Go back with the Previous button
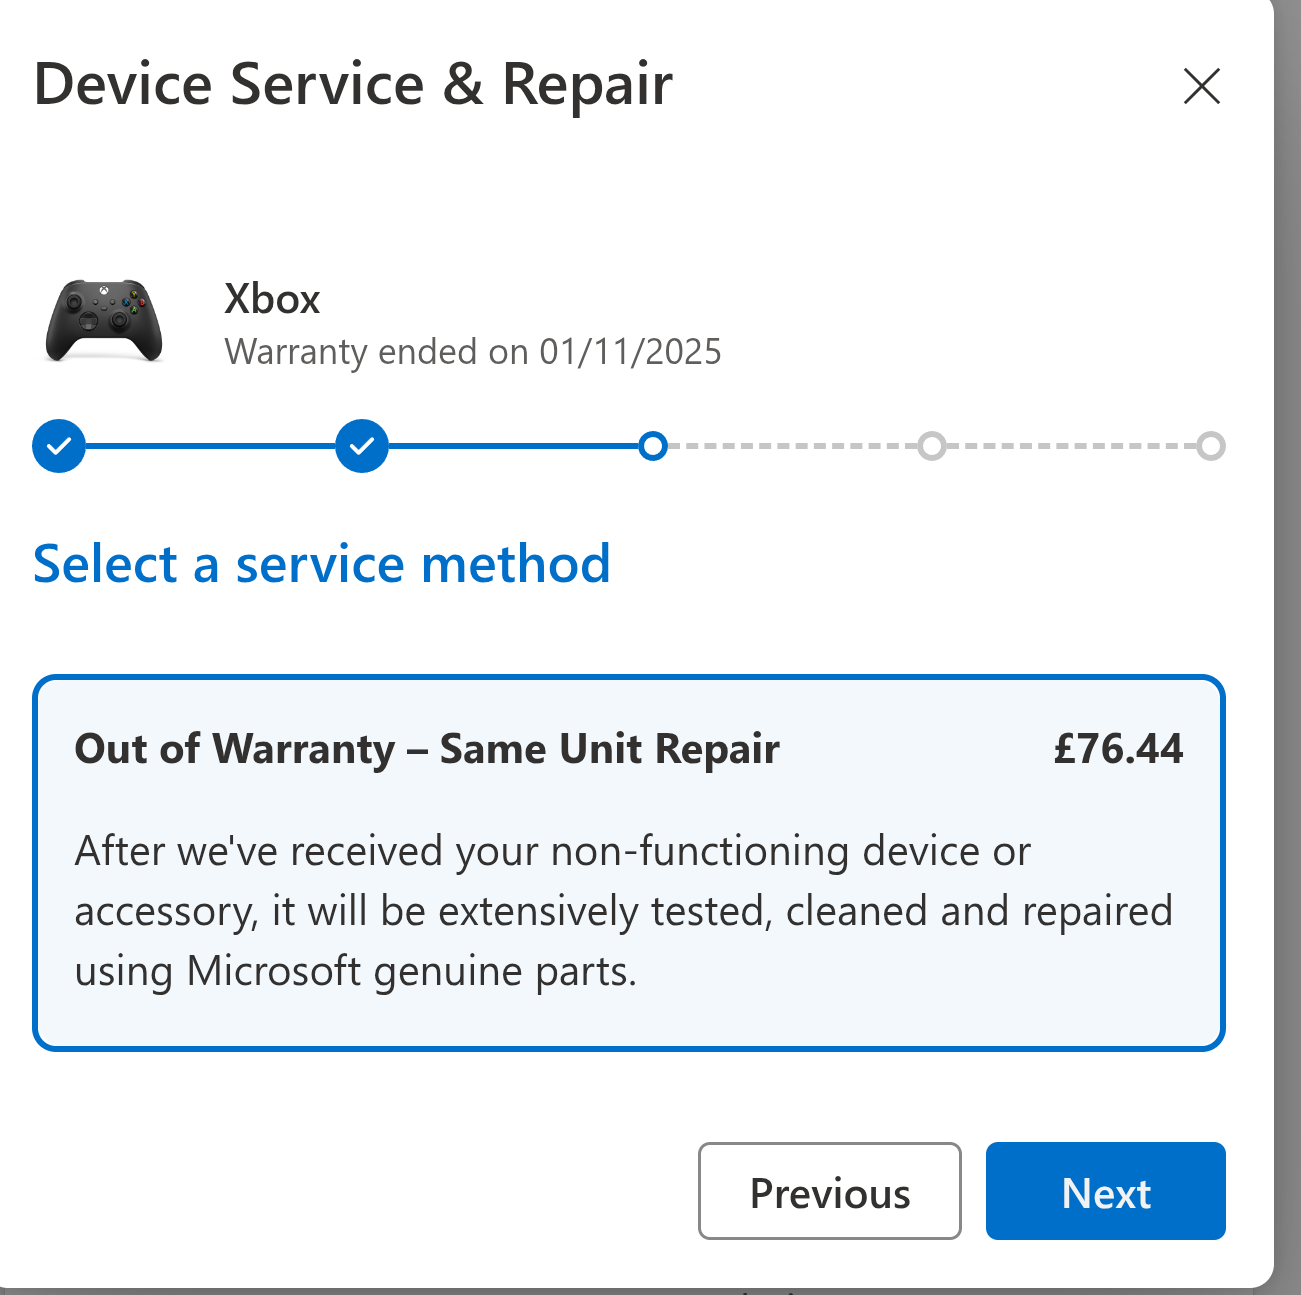The height and width of the screenshot is (1295, 1301). click(830, 1191)
